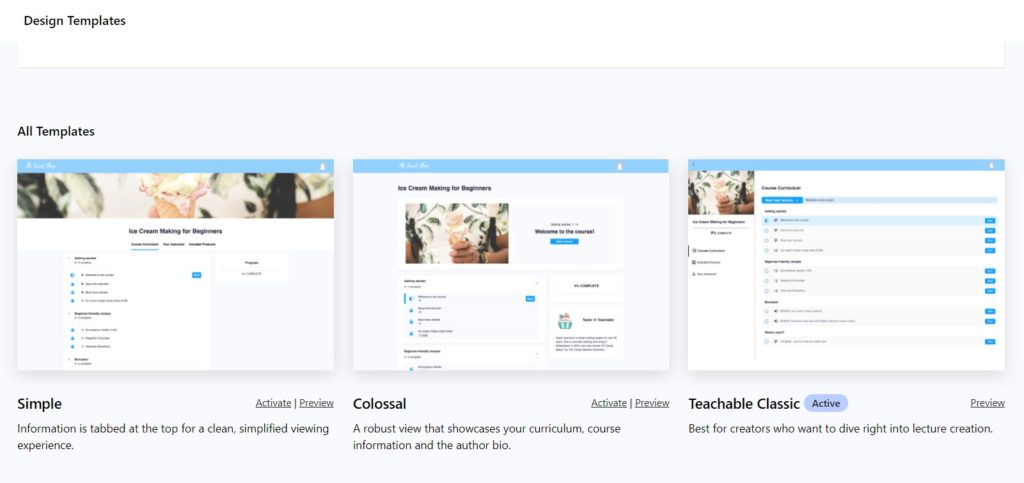1024x483 pixels.
Task: Open Preview for the Colossal template
Action: pos(652,403)
